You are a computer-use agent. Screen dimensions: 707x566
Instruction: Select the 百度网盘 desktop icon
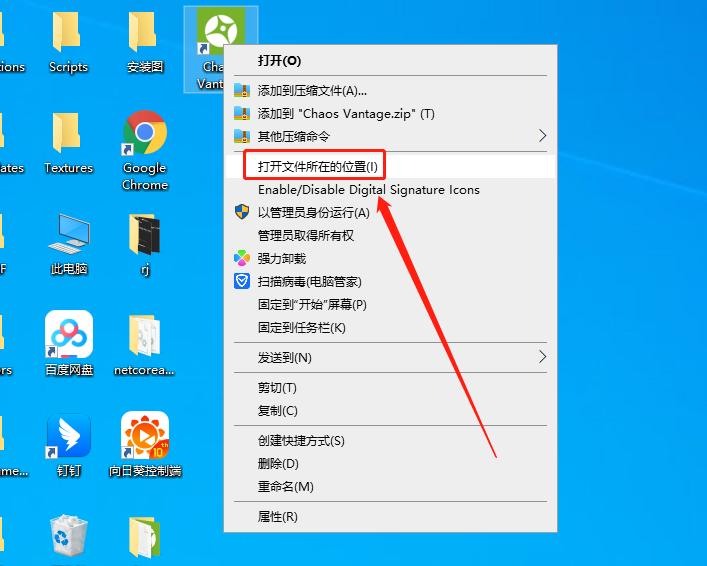(69, 334)
